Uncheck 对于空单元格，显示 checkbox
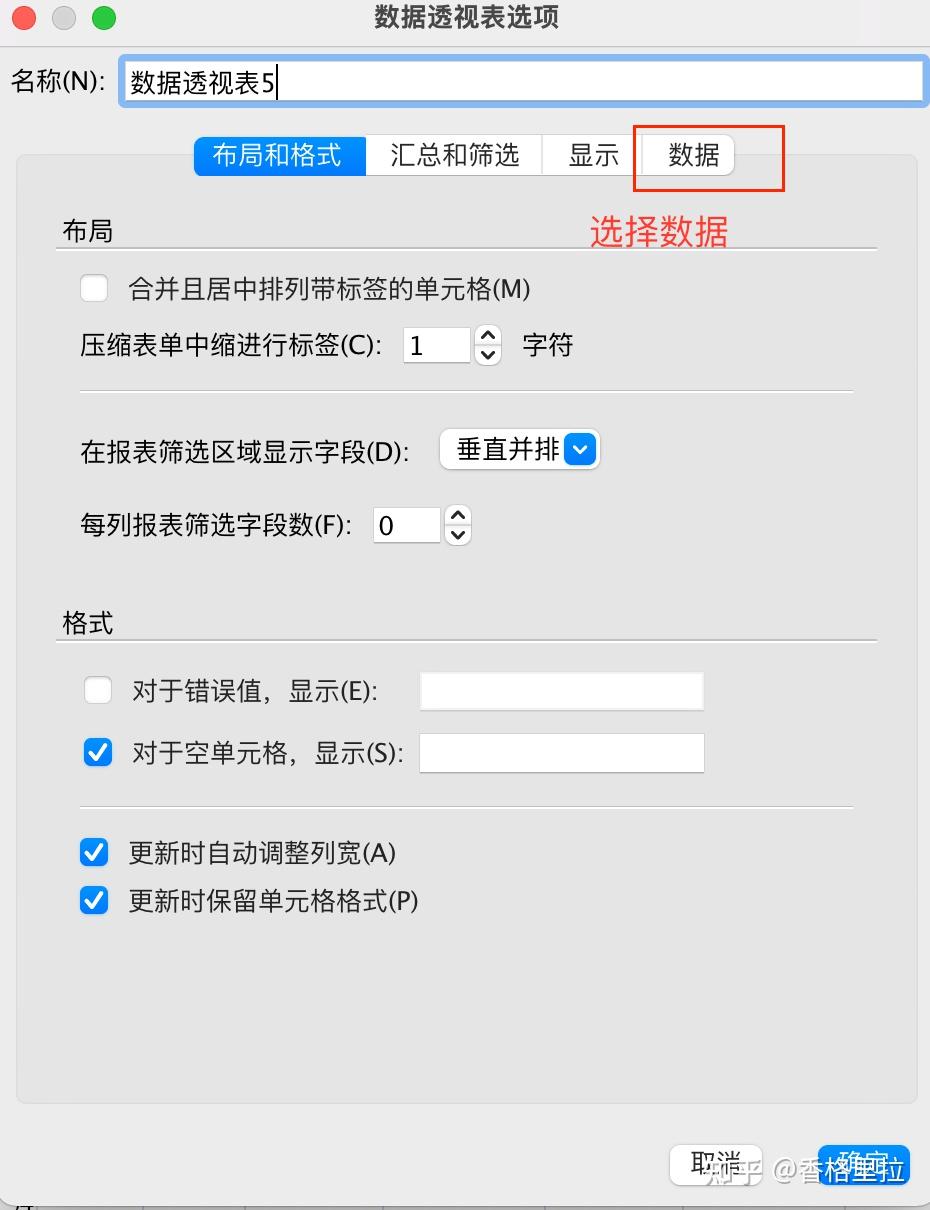The width and height of the screenshot is (930, 1210). [98, 752]
